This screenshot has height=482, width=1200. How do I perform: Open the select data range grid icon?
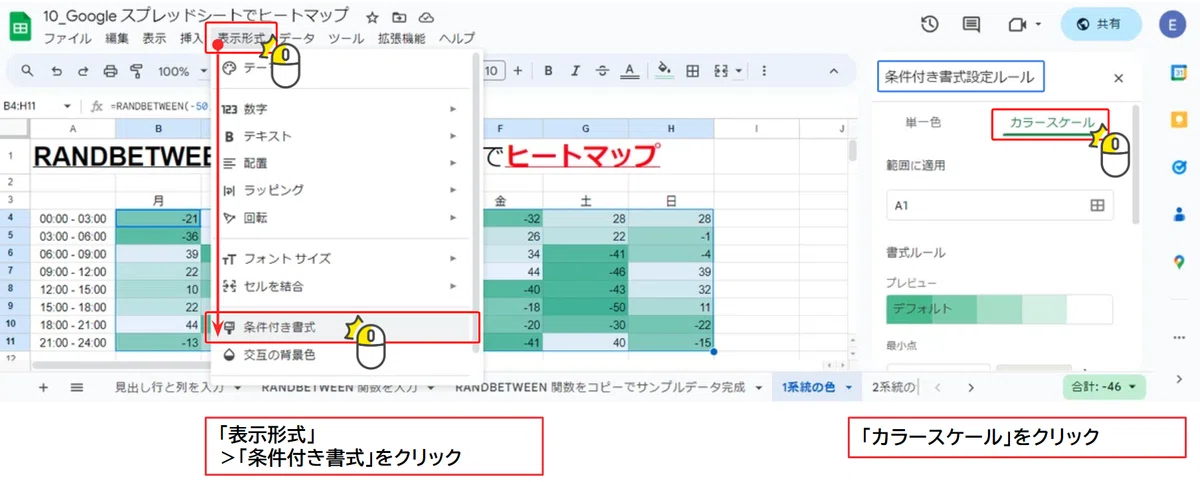pos(1097,205)
